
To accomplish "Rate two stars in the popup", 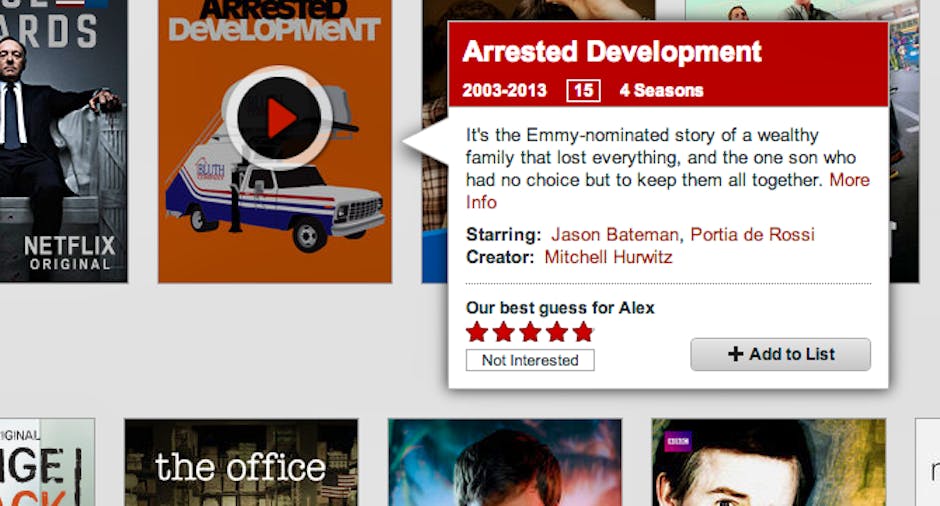I will click(x=504, y=332).
